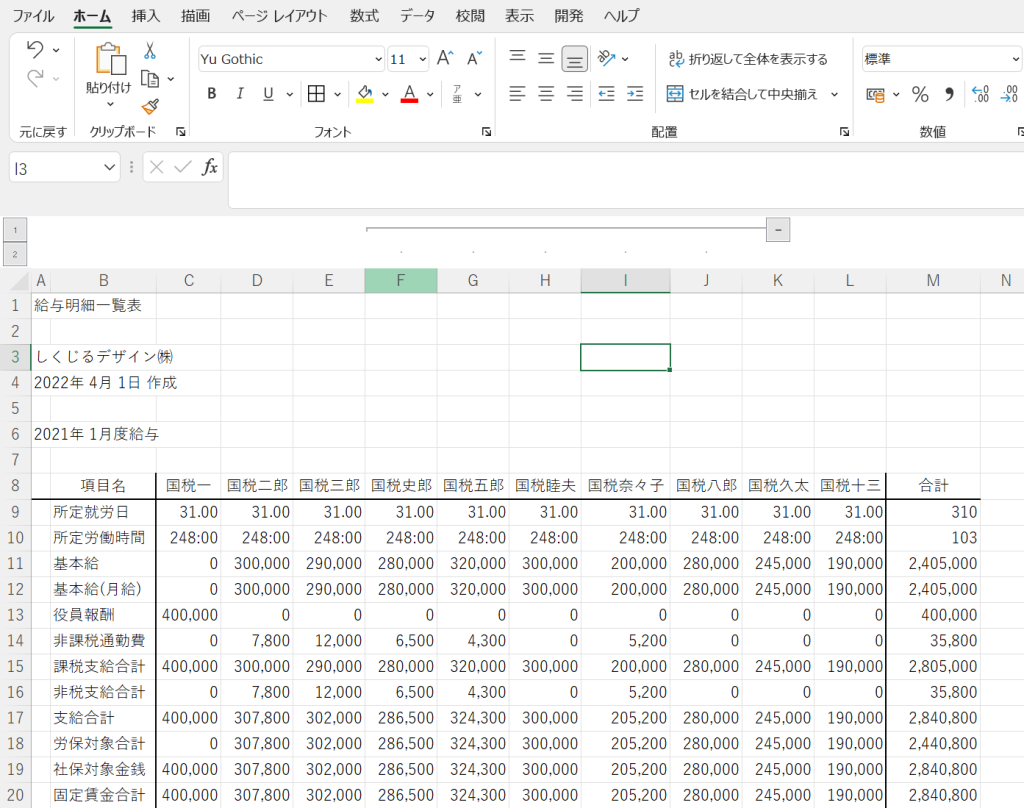Click the undo arrow icon
Screen dimensions: 1024x808
35,50
